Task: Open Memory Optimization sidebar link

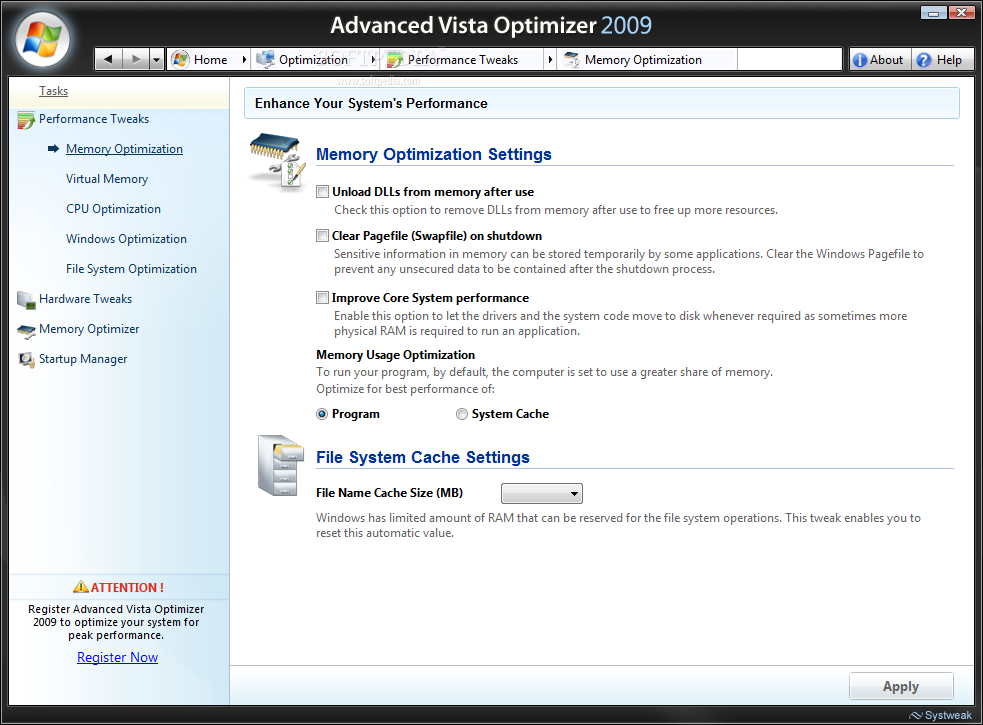Action: (x=124, y=149)
